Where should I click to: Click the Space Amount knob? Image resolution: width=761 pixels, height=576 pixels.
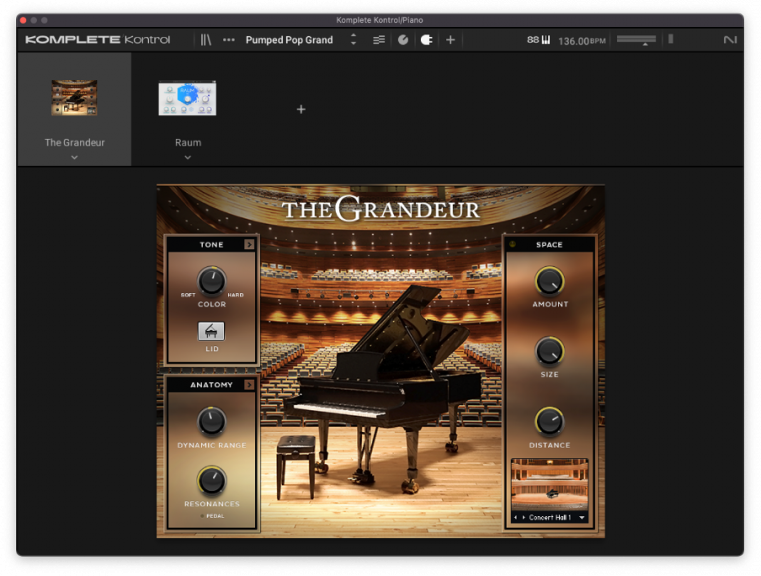point(549,281)
